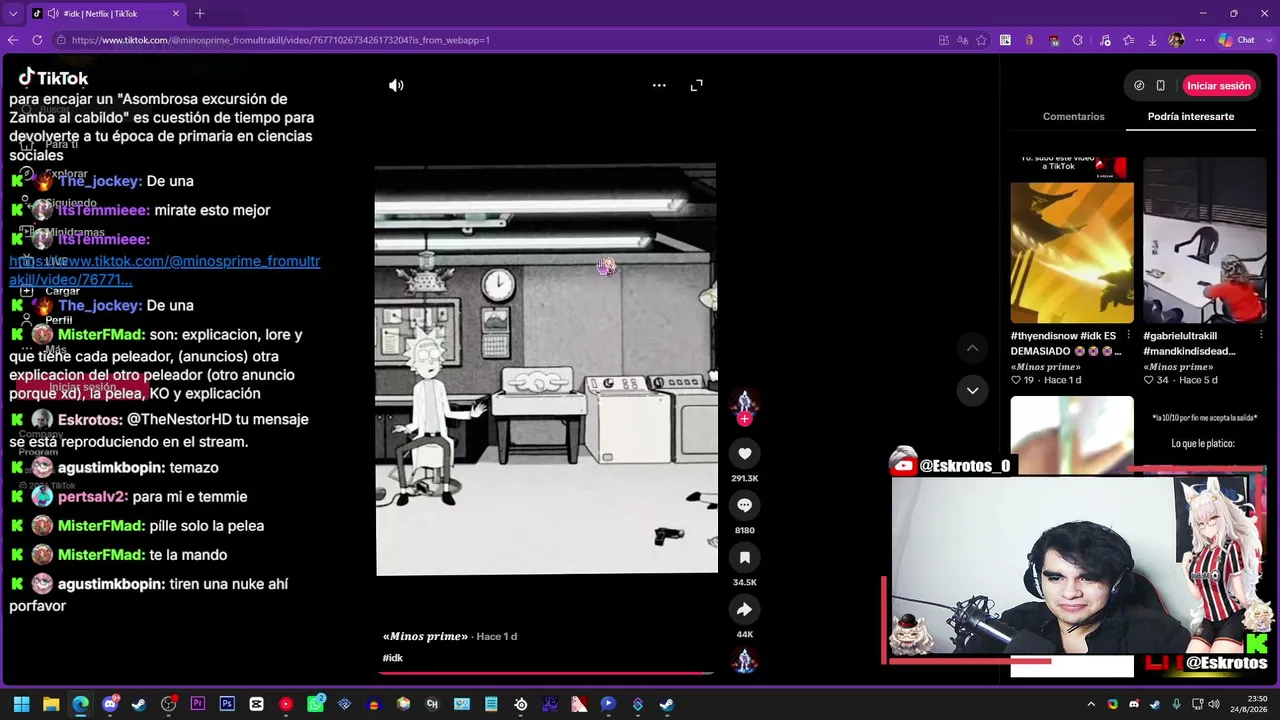Reload the current page

(37, 40)
